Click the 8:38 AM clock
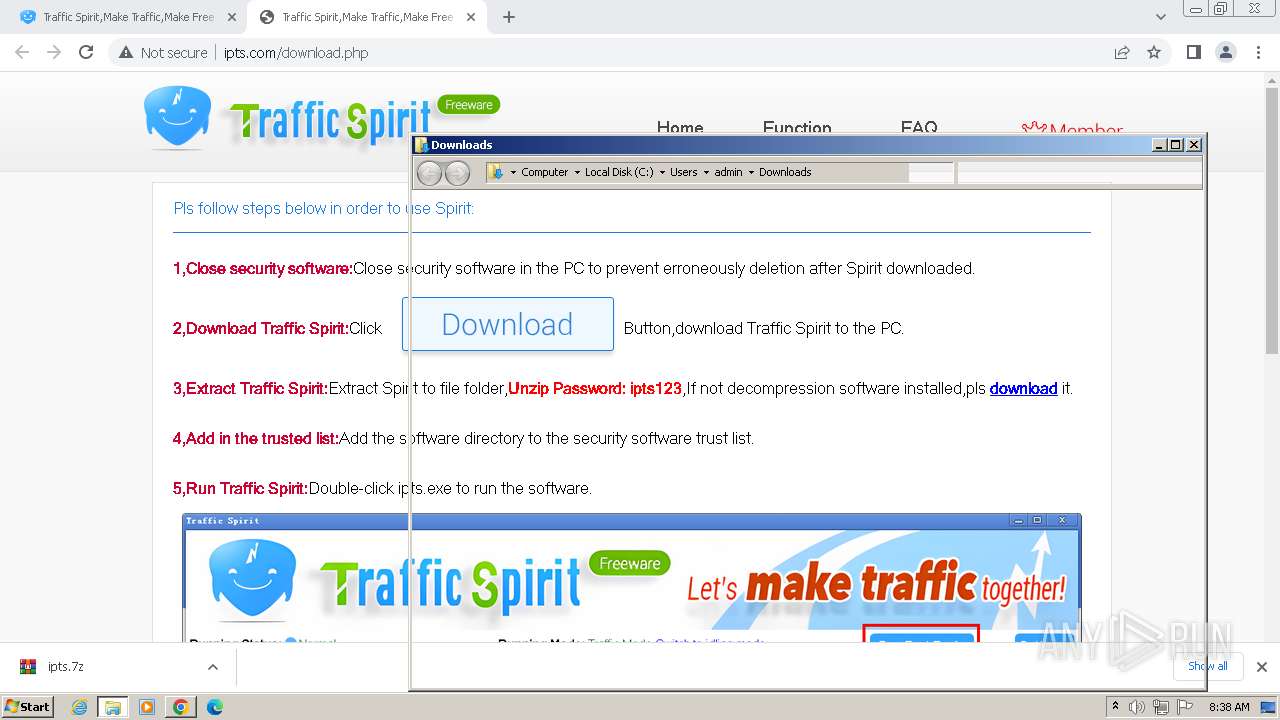Screen dimensions: 1280x720 click(1229, 707)
